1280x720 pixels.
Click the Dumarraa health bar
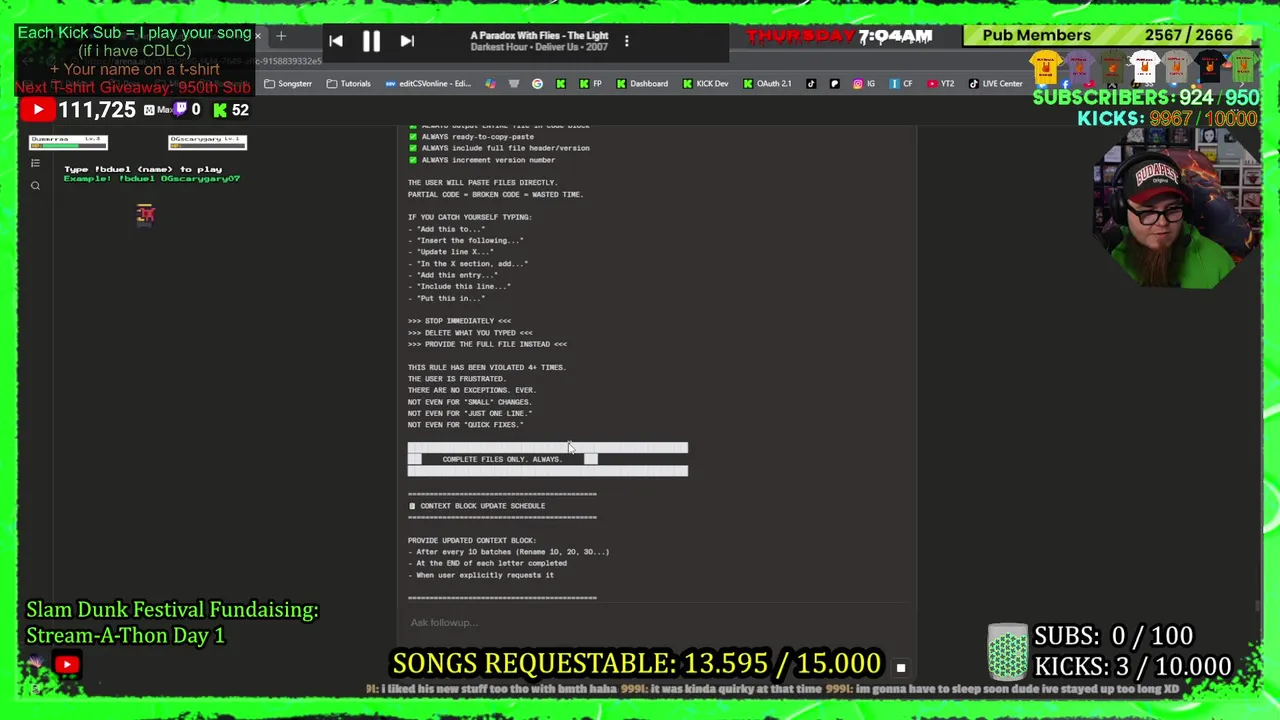[x=68, y=142]
